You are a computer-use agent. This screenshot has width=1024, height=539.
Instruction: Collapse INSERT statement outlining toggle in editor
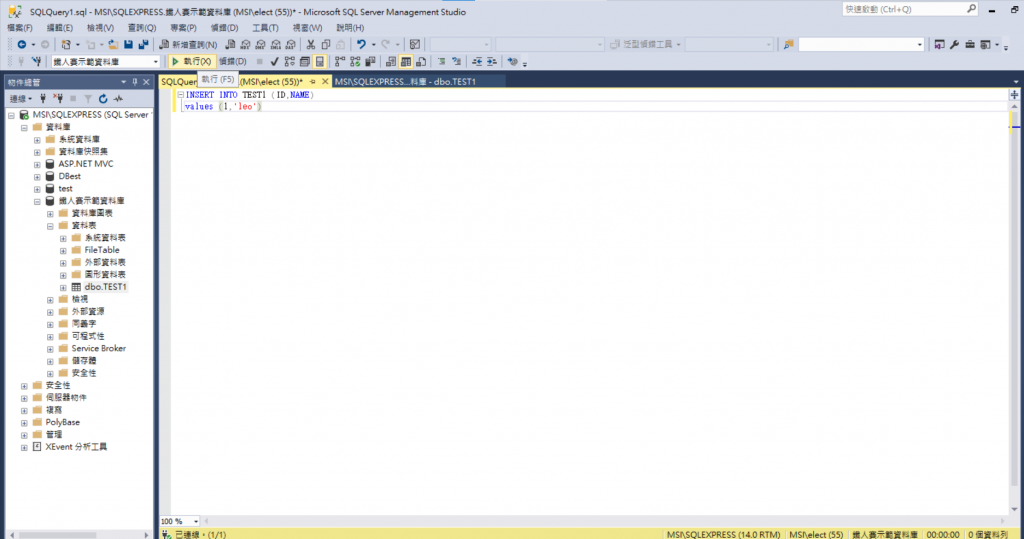[x=180, y=95]
